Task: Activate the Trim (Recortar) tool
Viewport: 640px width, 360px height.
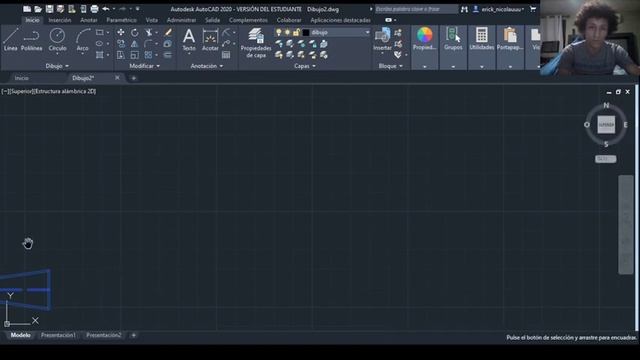Action: pyautogui.click(x=149, y=32)
